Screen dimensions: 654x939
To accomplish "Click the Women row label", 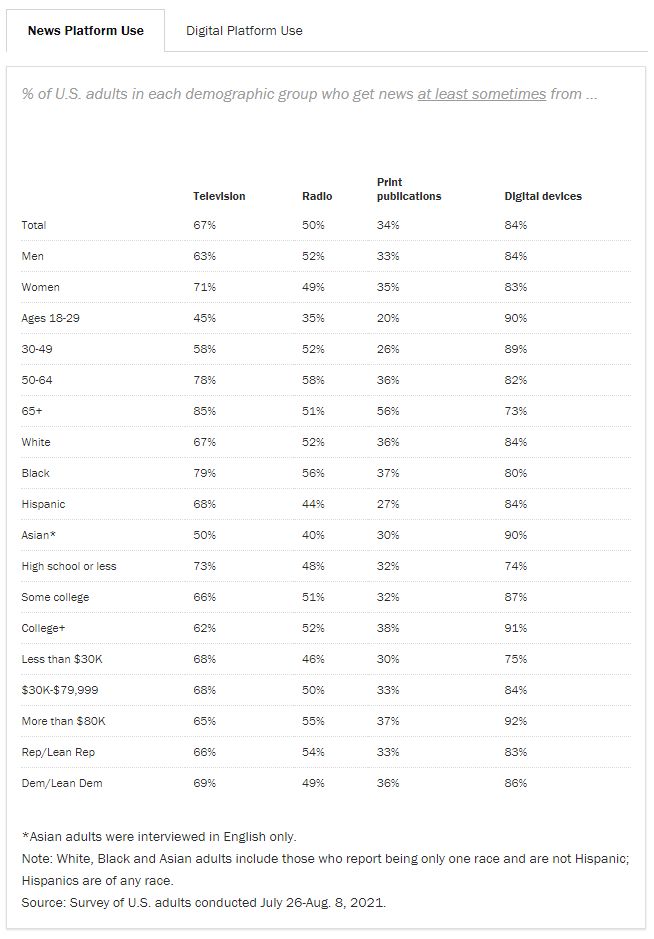I will tap(40, 287).
